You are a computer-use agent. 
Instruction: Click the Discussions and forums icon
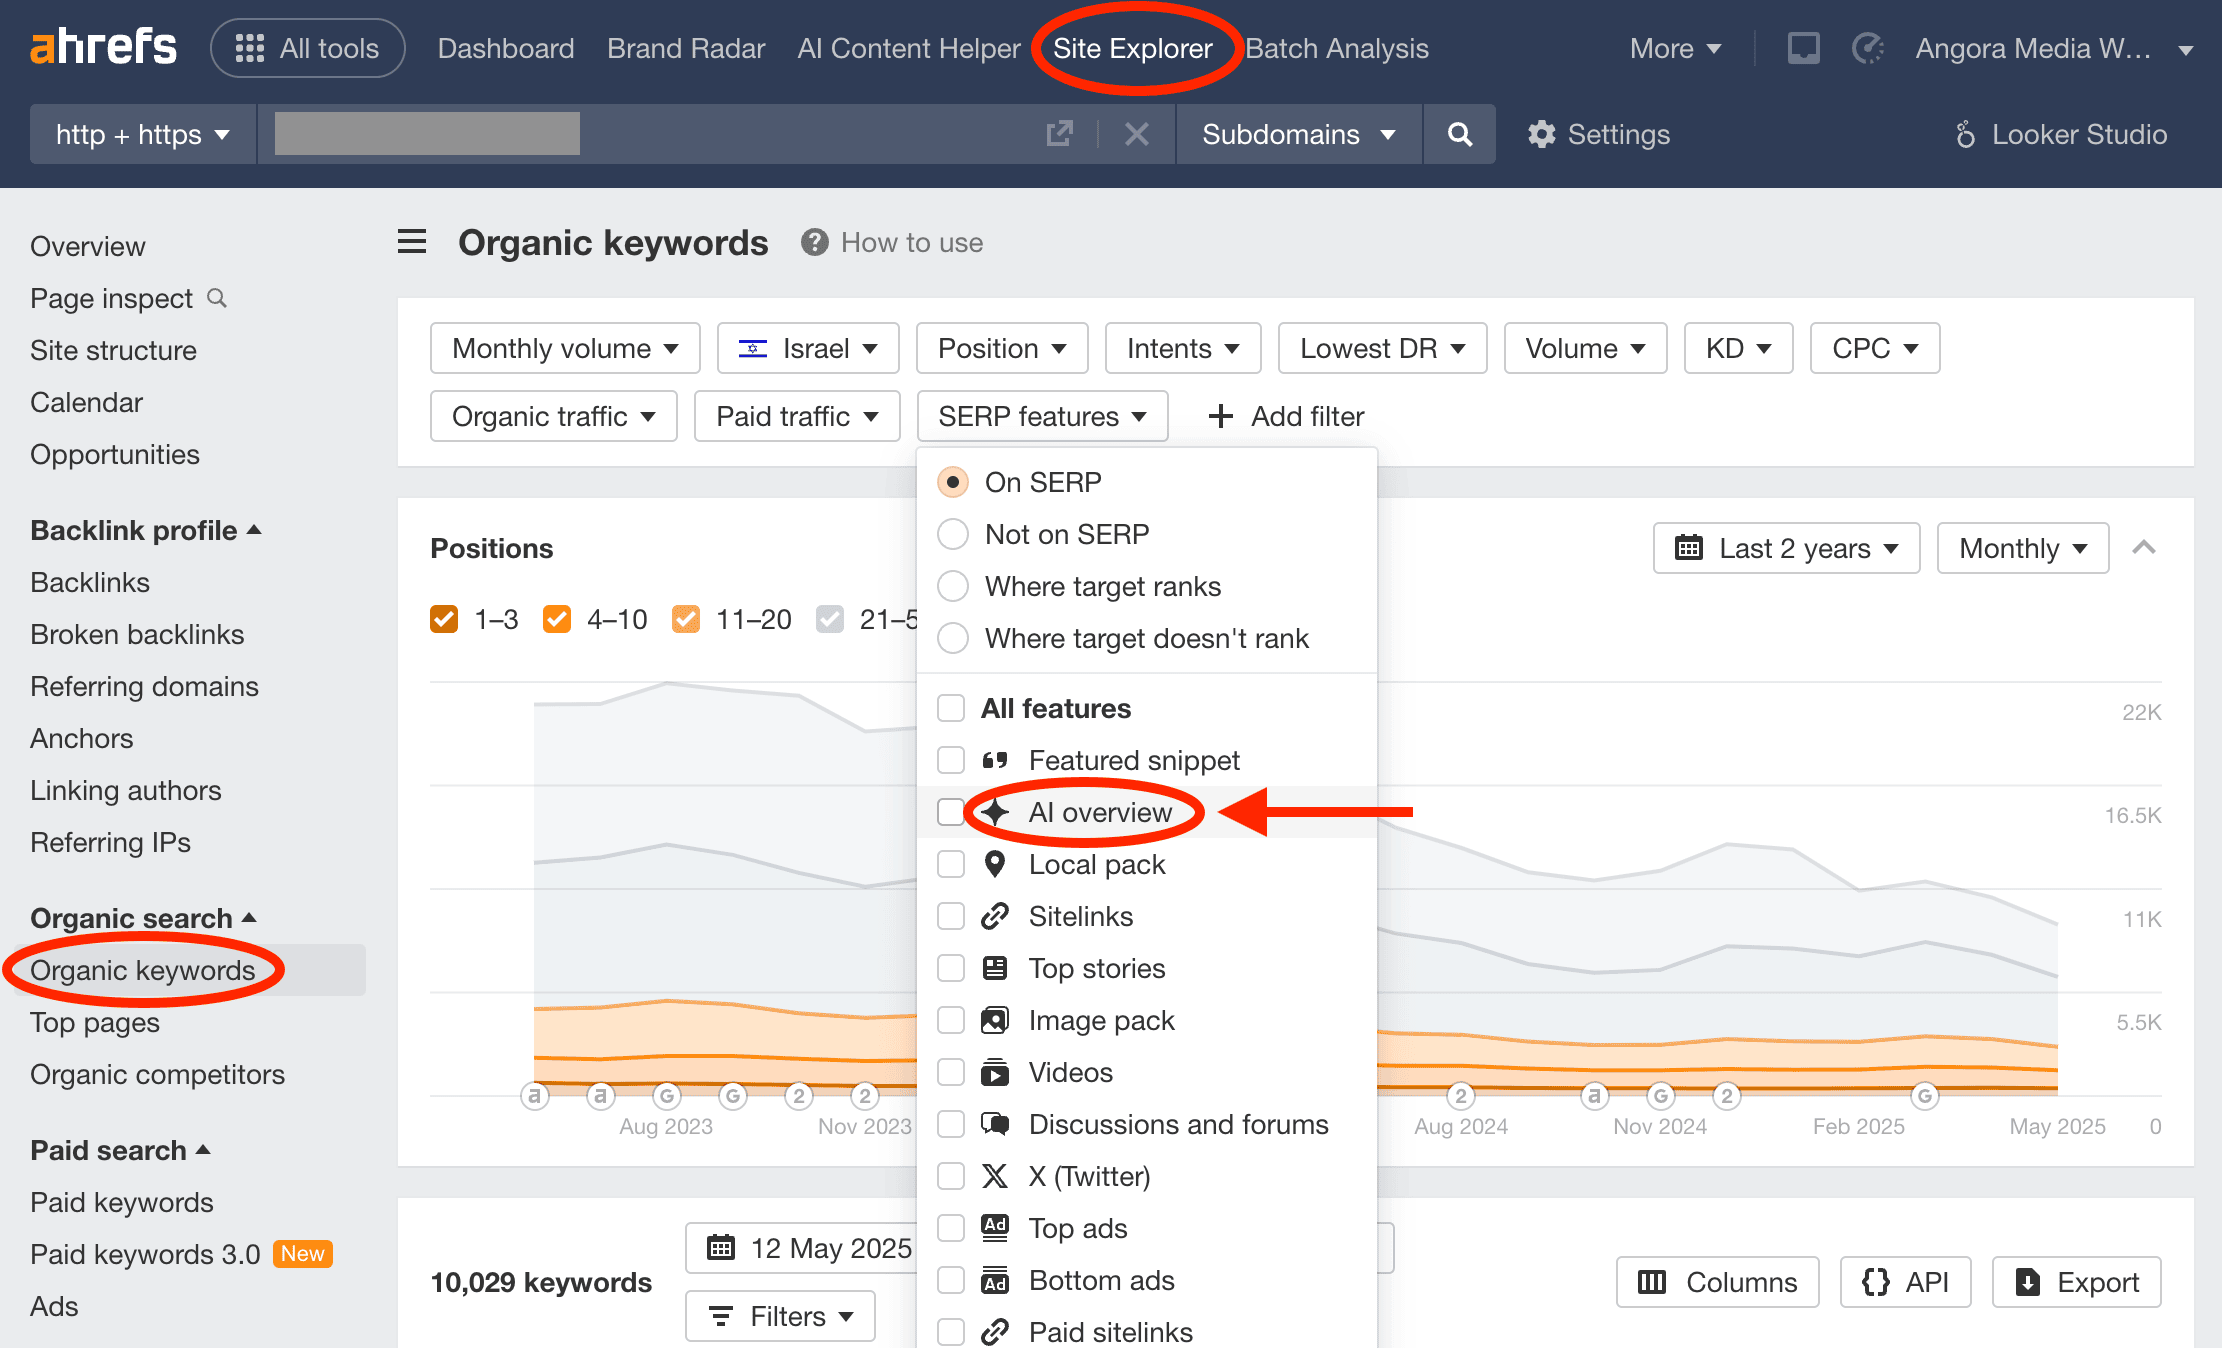(x=994, y=1124)
